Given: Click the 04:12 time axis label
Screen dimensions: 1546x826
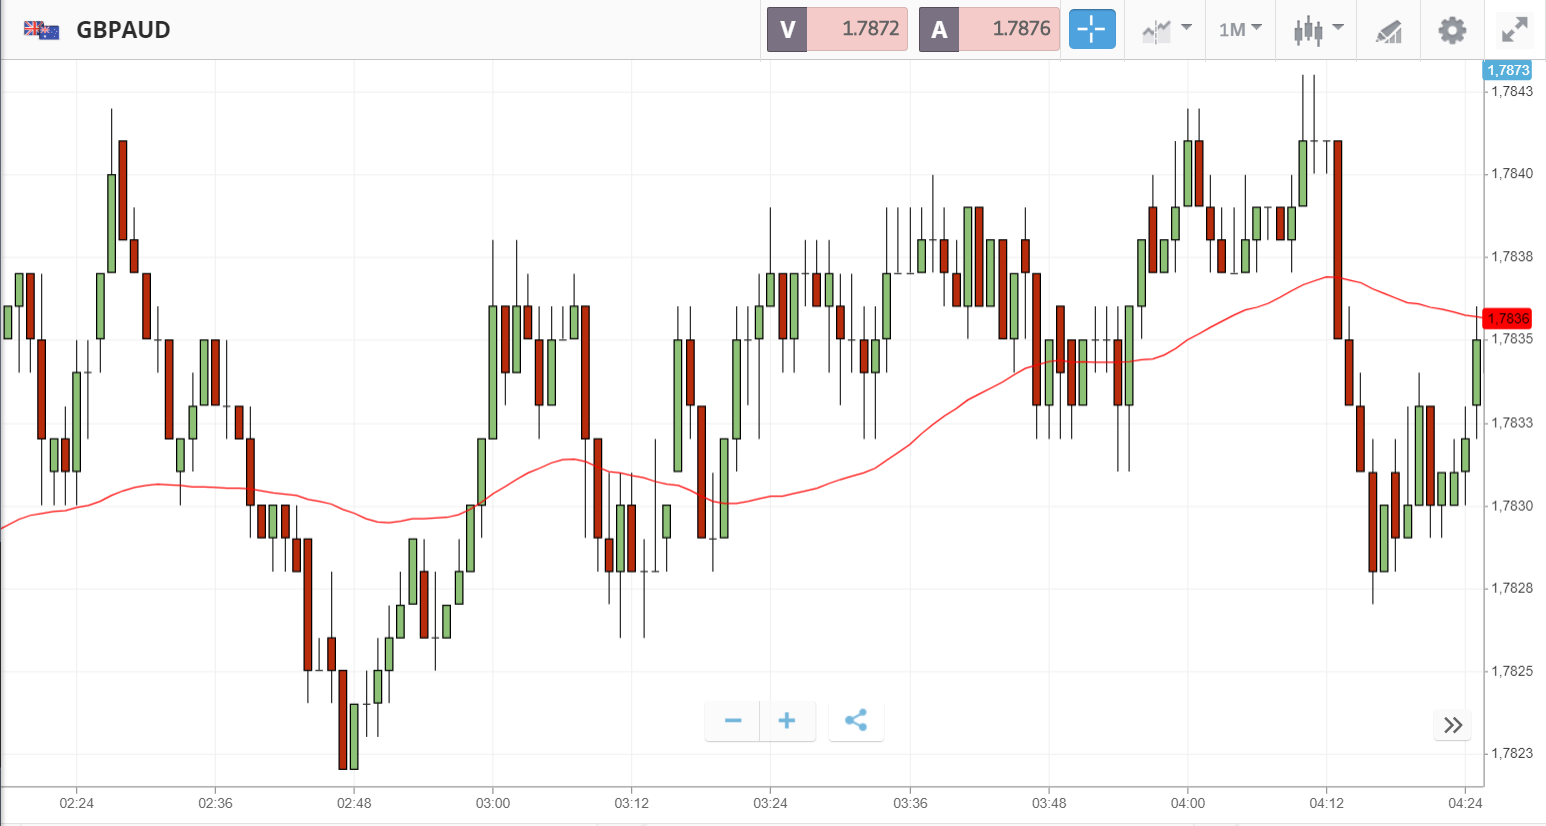Looking at the screenshot, I should coord(1326,803).
